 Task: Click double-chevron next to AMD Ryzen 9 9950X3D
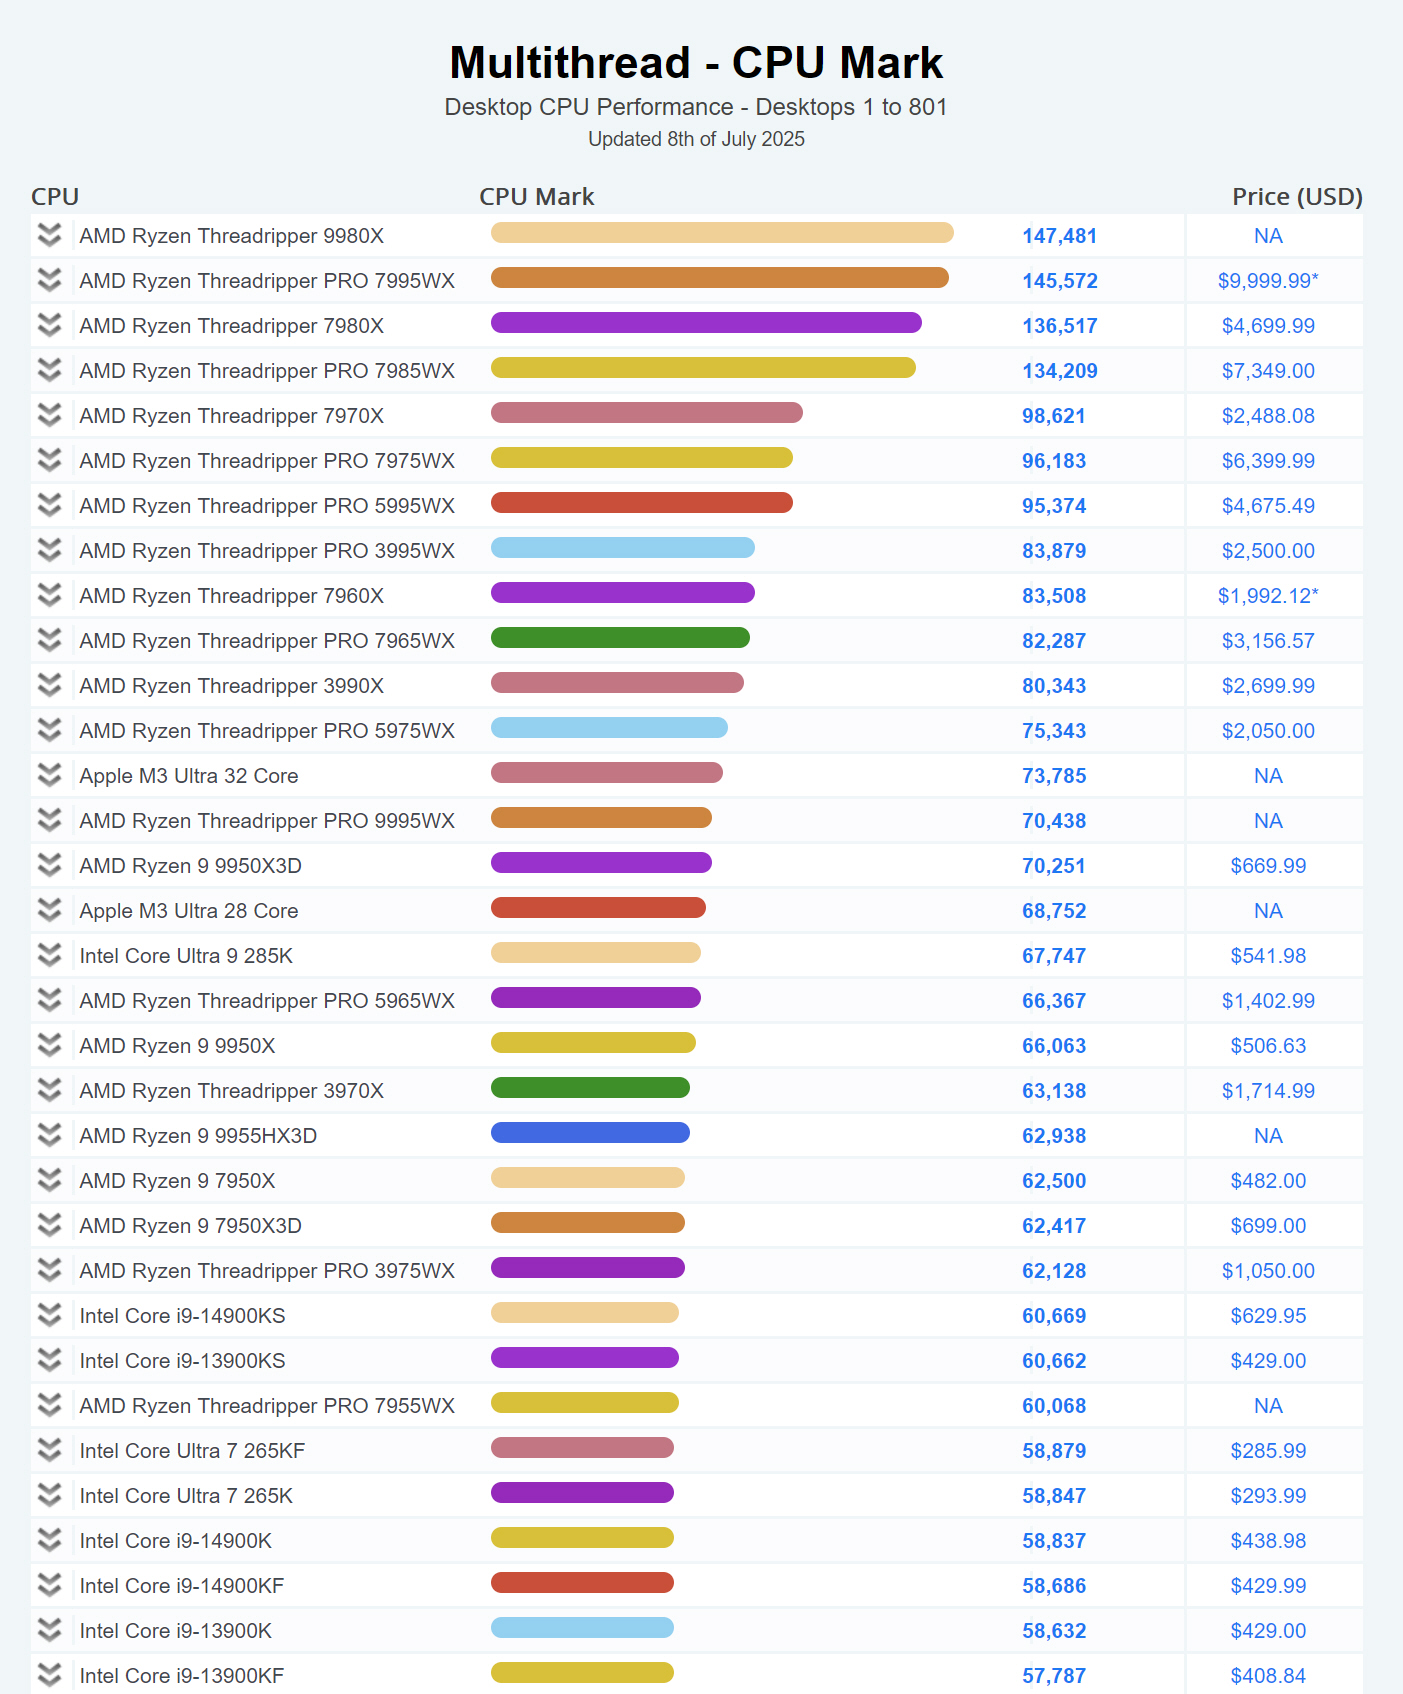point(49,866)
